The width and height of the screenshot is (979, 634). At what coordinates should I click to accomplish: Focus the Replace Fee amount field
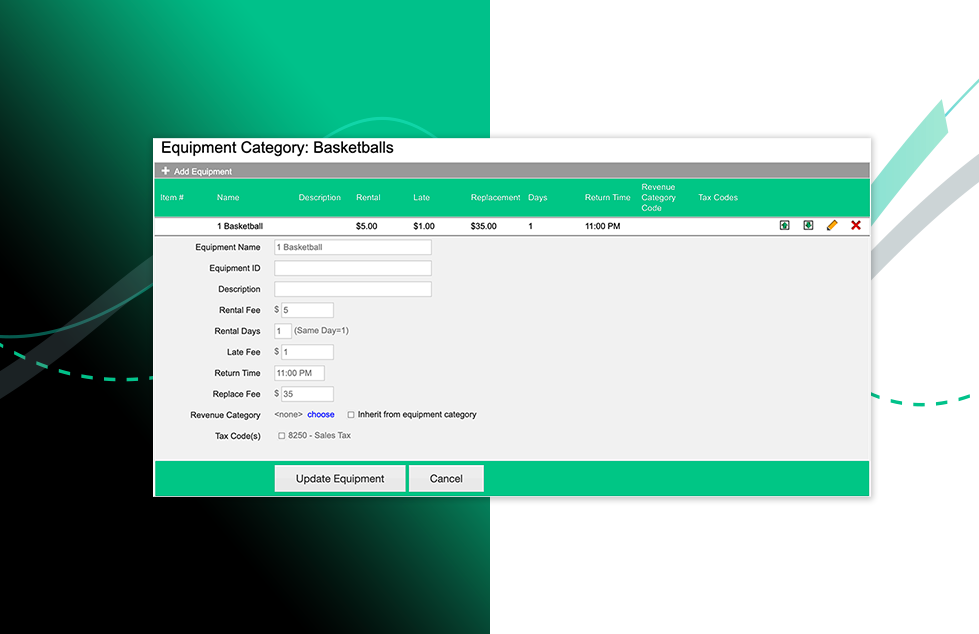(x=307, y=394)
